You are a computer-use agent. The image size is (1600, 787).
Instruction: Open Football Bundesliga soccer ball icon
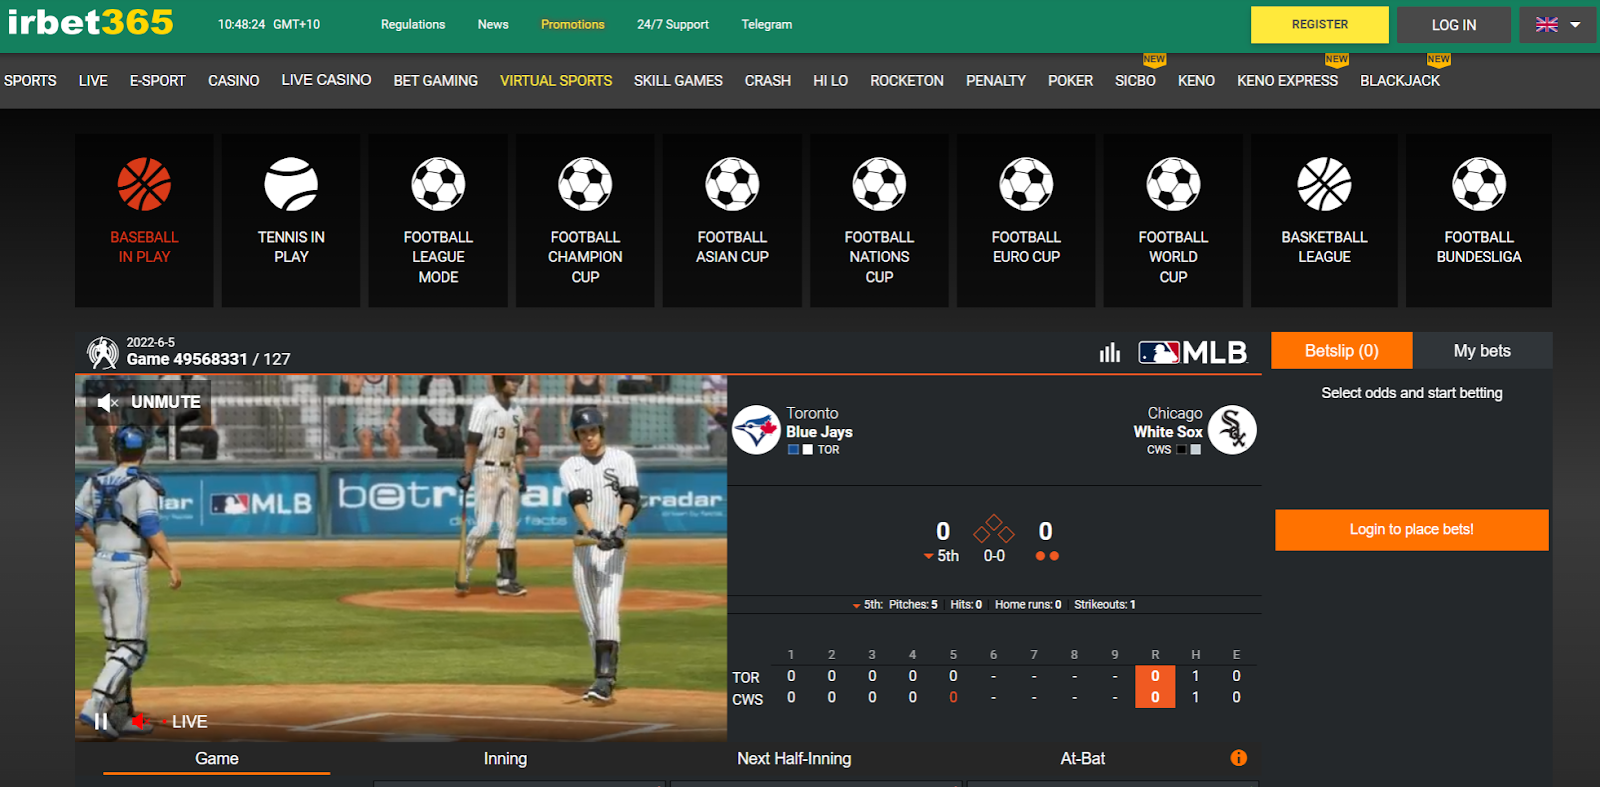pos(1479,184)
